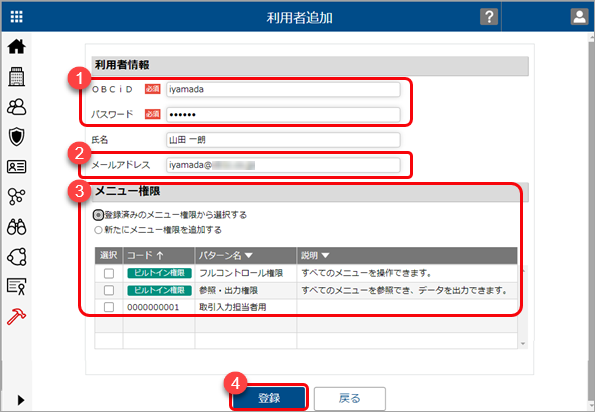Open the building icon in sidebar
The height and width of the screenshot is (412, 595).
16,77
